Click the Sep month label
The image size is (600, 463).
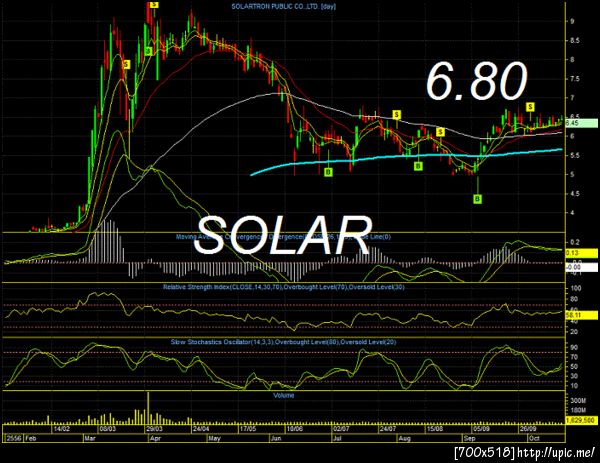pos(470,439)
